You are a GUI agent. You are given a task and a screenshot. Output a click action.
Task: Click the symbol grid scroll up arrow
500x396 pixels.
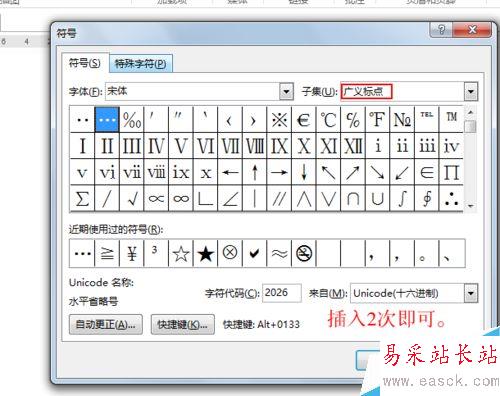tap(471, 112)
